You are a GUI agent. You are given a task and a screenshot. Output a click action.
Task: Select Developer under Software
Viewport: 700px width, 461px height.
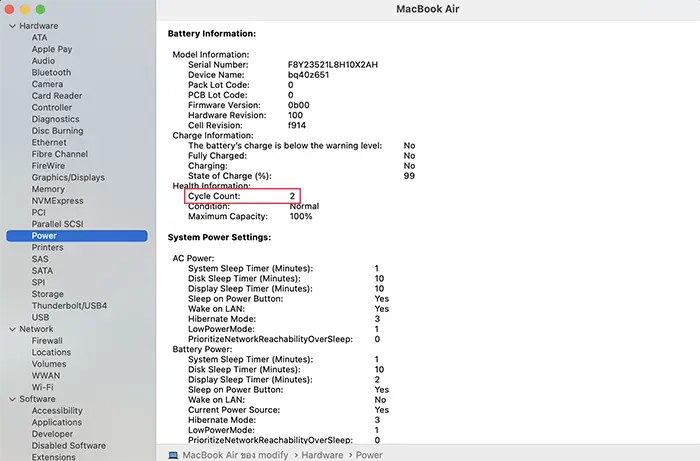tap(52, 434)
